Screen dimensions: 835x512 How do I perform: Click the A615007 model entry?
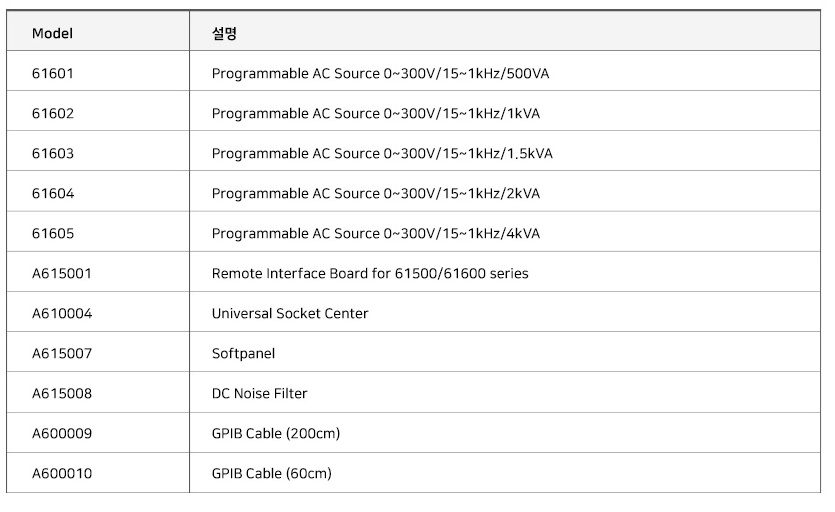[62, 353]
